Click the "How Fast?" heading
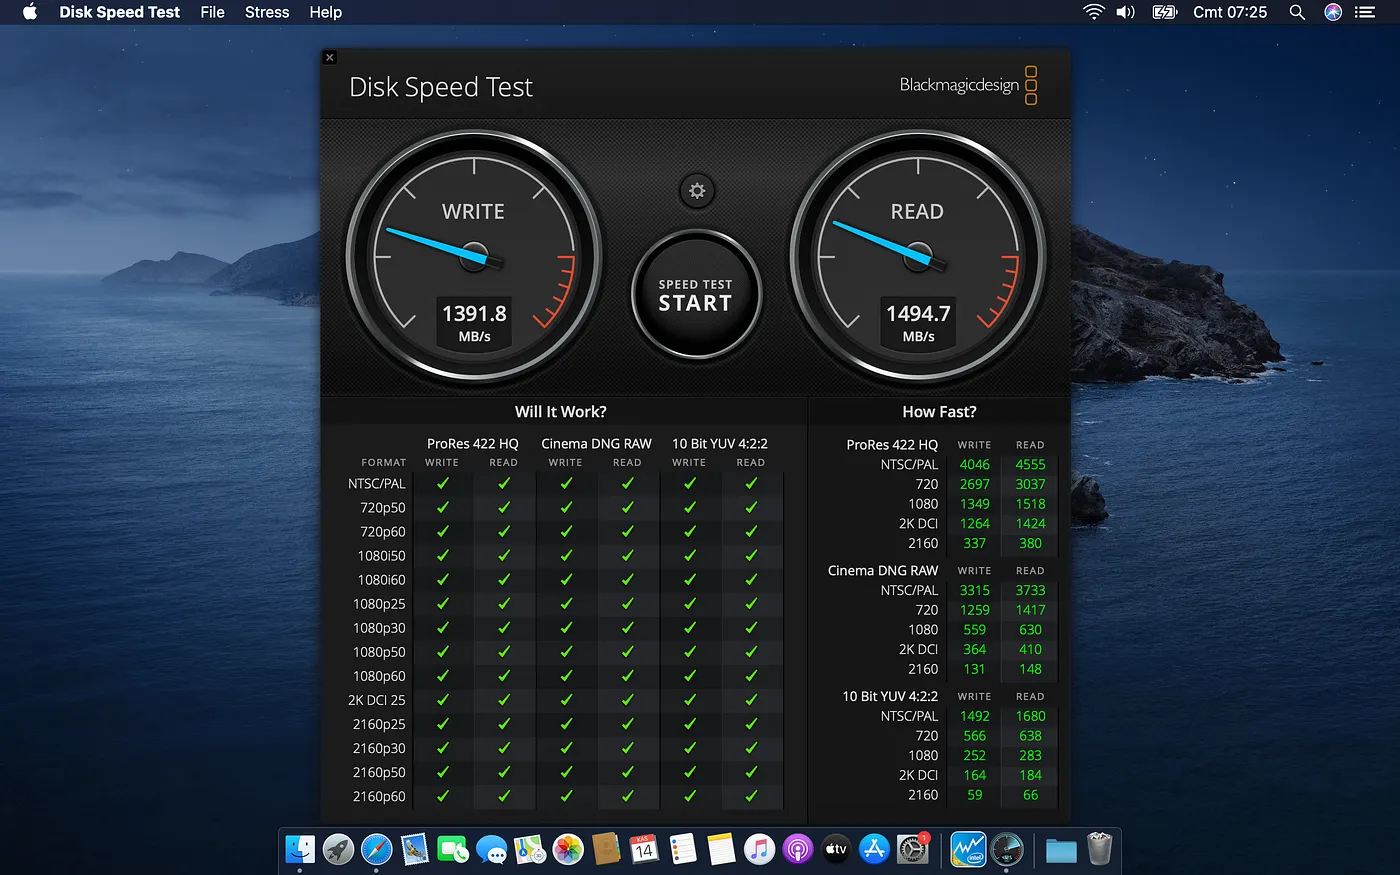The width and height of the screenshot is (1400, 875). [939, 412]
